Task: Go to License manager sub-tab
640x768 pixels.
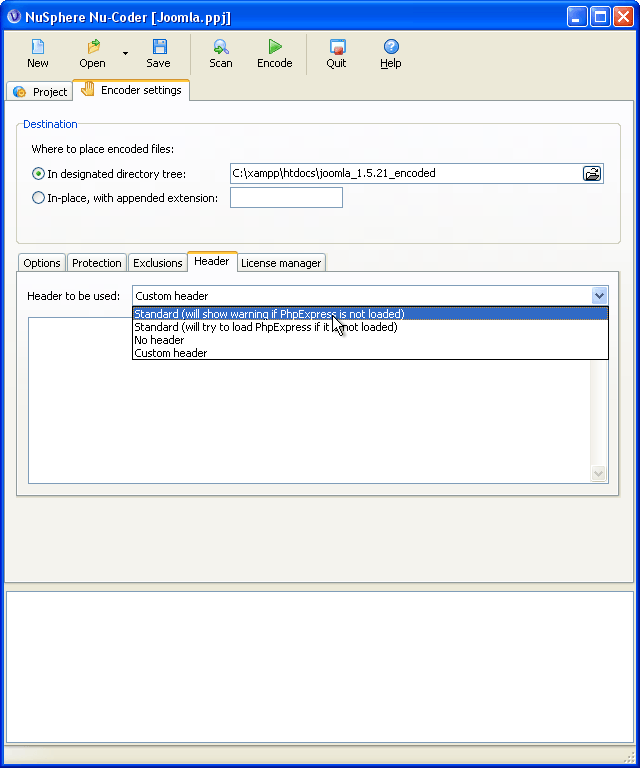Action: pyautogui.click(x=281, y=263)
